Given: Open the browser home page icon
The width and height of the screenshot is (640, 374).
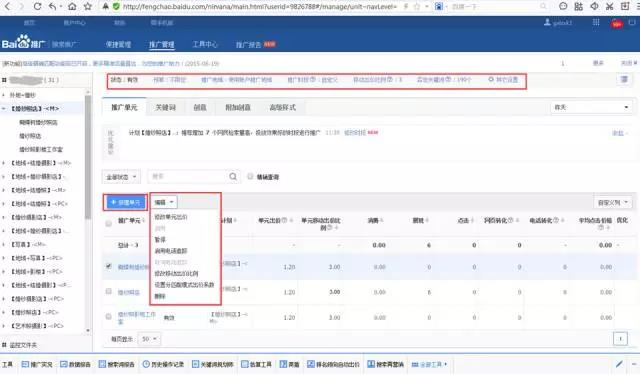Looking at the screenshot, I should 72,7.
